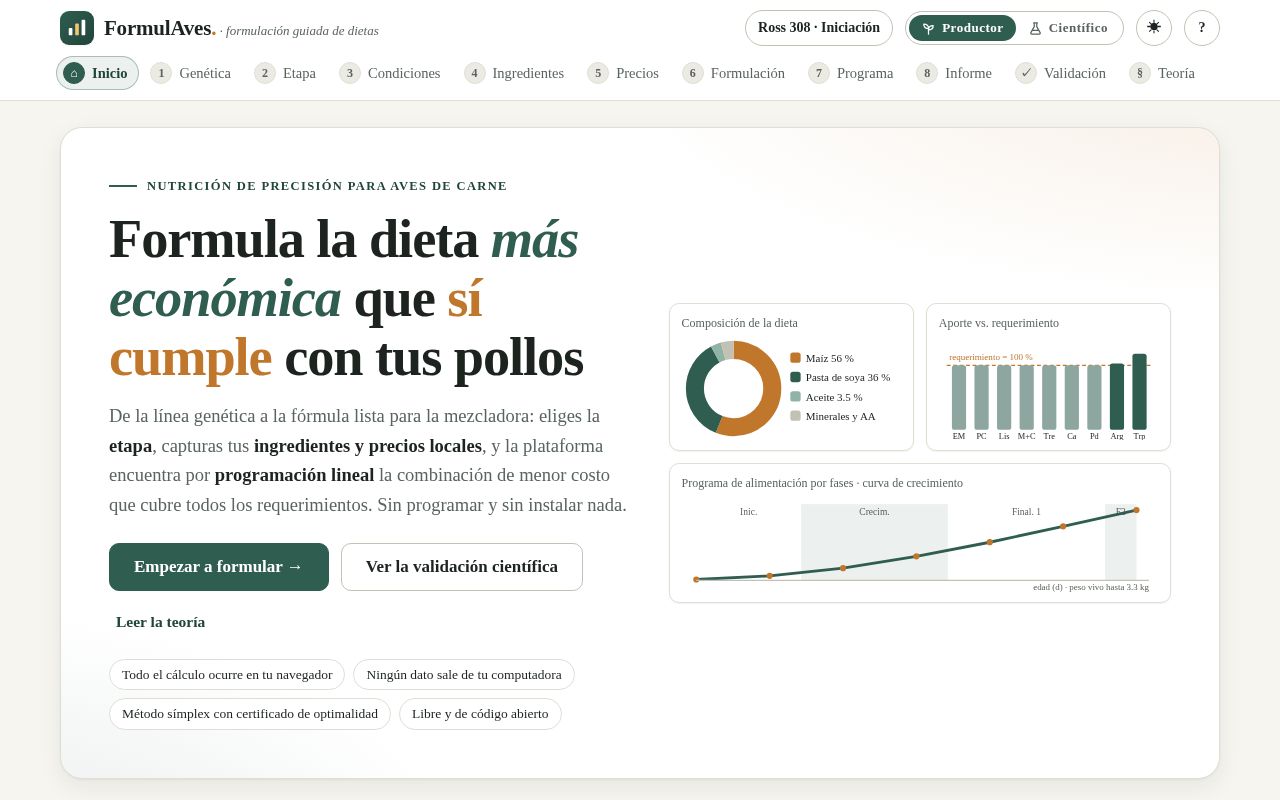Click the 'requerimiento = 100 %' label
Image resolution: width=1280 pixels, height=800 pixels.
pos(991,357)
